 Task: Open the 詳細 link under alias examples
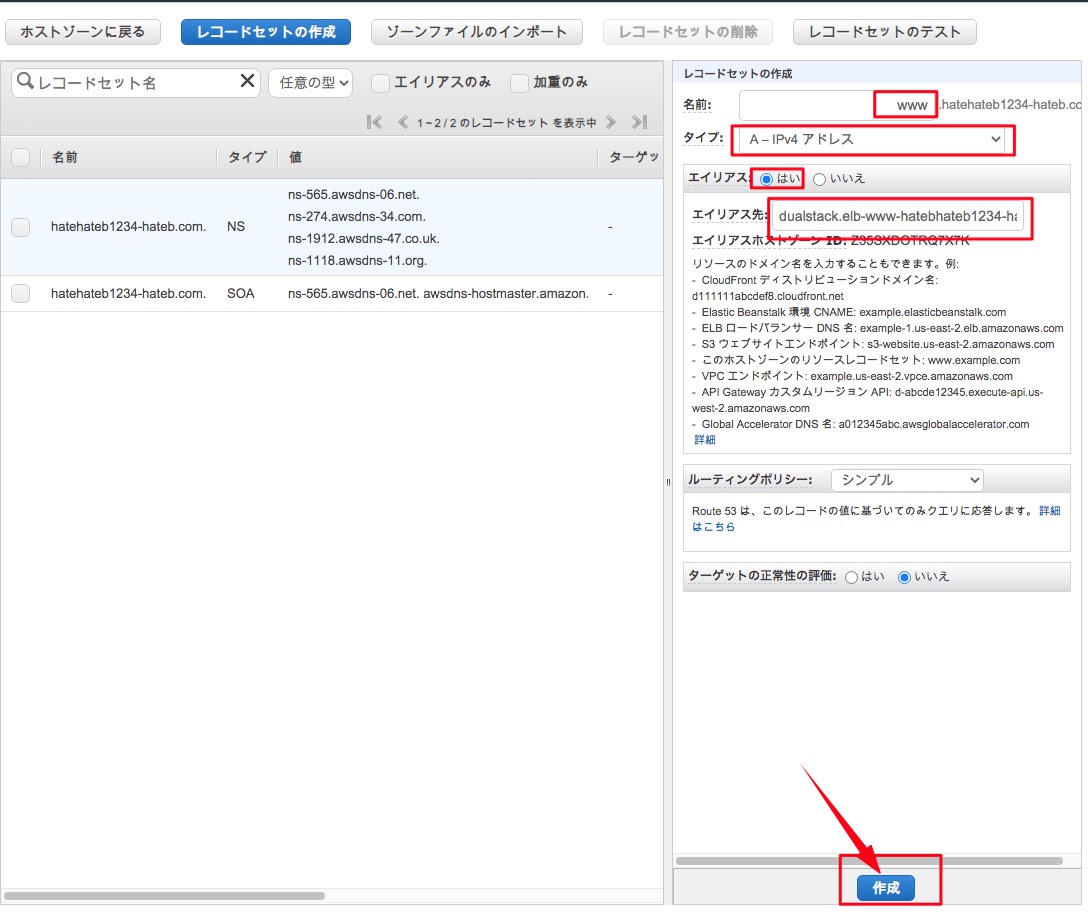pyautogui.click(x=704, y=440)
